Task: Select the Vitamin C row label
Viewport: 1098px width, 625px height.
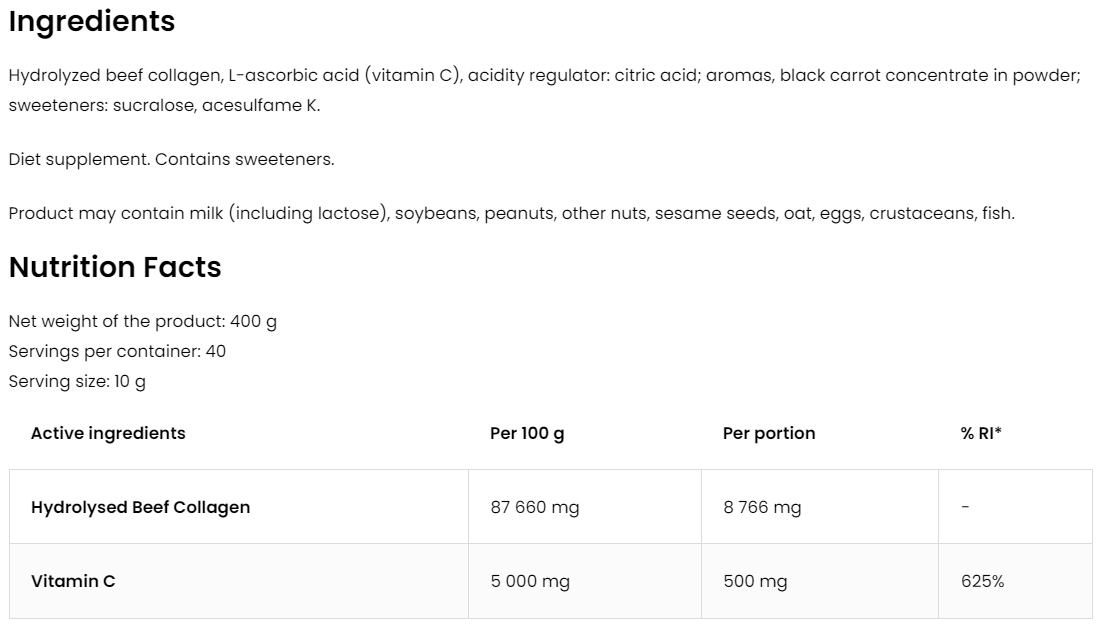Action: tap(73, 581)
